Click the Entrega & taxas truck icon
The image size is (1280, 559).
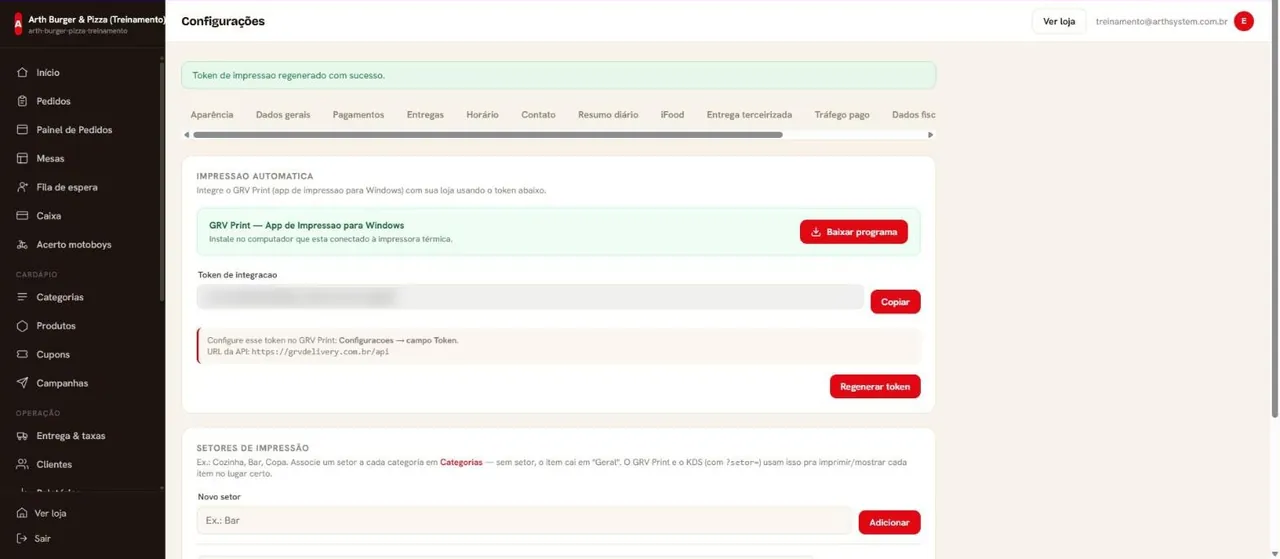pos(22,436)
